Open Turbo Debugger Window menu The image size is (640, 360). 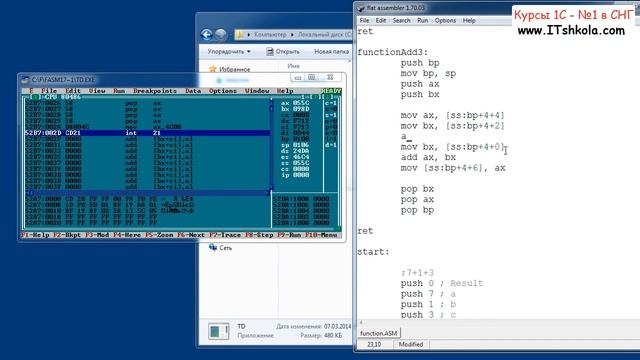coord(257,91)
